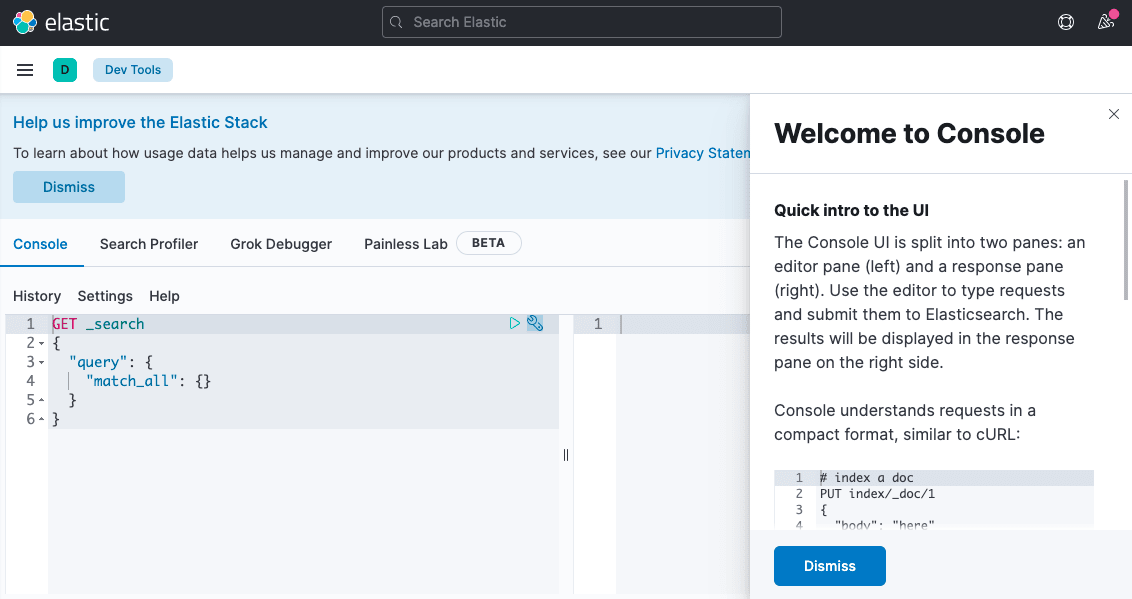The height and width of the screenshot is (599, 1132).
Task: Click the magnifier icon in Search Elastic
Action: [x=395, y=21]
